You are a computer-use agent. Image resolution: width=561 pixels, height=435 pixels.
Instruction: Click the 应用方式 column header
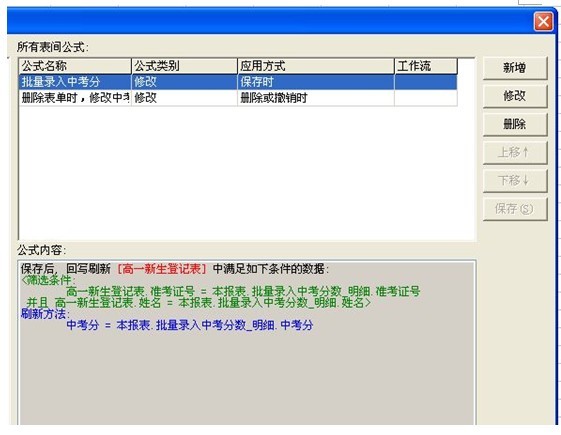316,66
